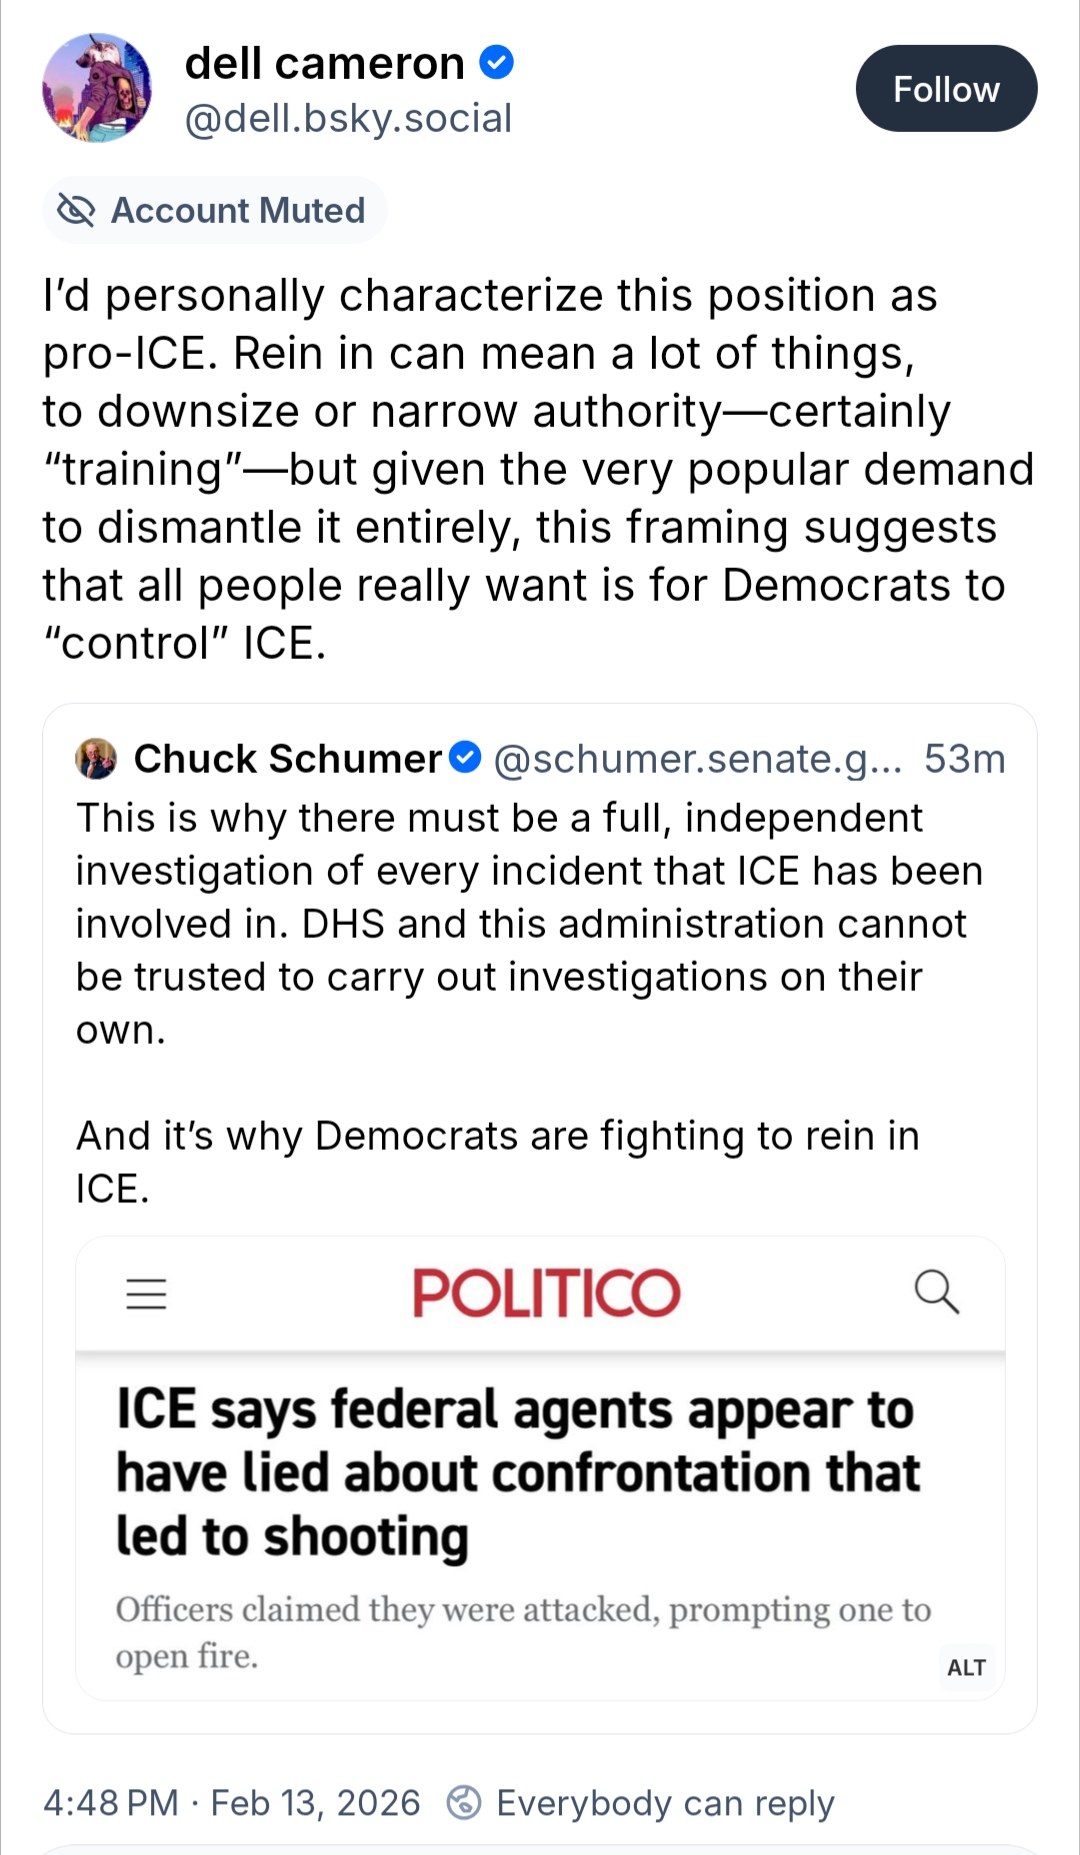Viewport: 1080px width, 1855px height.
Task: Click dell cameron's blue verified badge
Action: tap(497, 63)
